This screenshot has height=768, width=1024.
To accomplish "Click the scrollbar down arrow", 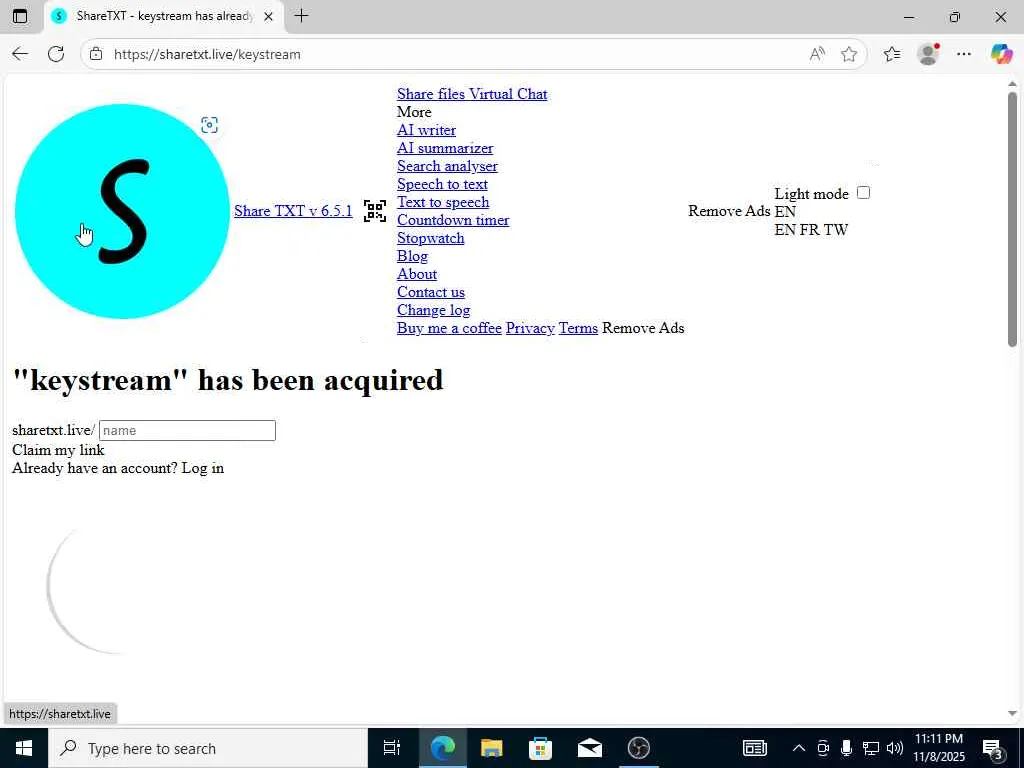I will click(x=1012, y=713).
